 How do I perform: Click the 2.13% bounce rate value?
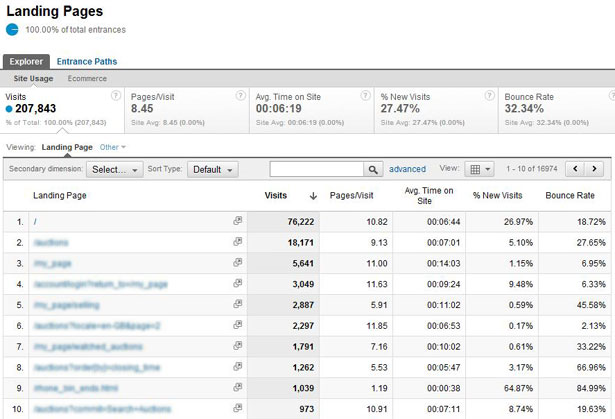[x=594, y=326]
